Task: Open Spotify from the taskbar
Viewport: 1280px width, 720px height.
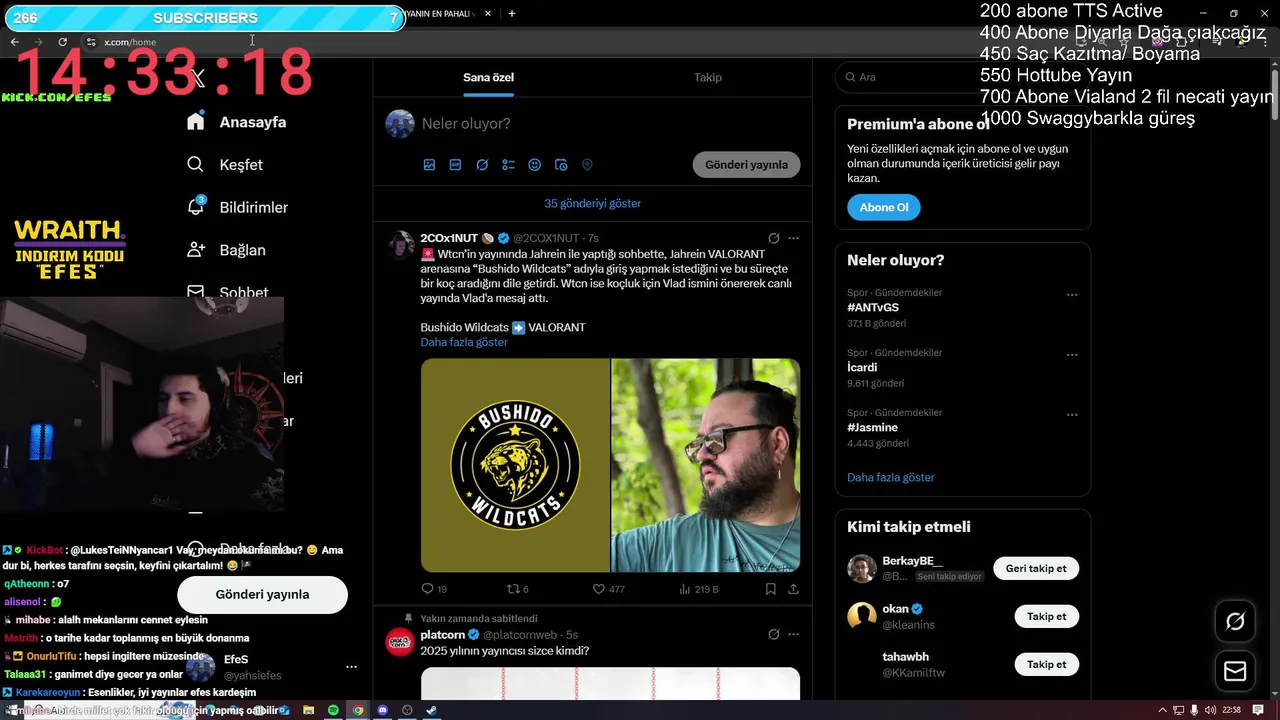Action: pyautogui.click(x=334, y=710)
